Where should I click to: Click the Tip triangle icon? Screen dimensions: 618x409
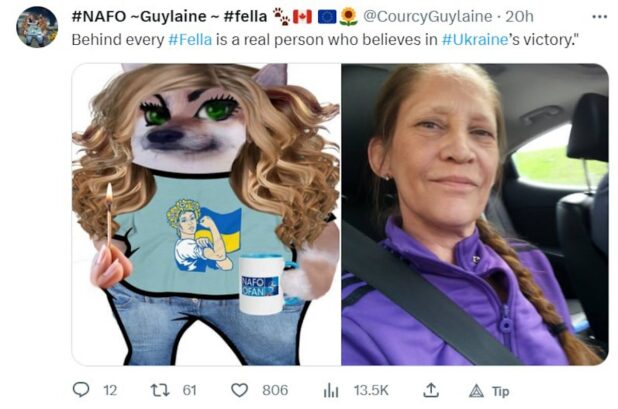(476, 391)
